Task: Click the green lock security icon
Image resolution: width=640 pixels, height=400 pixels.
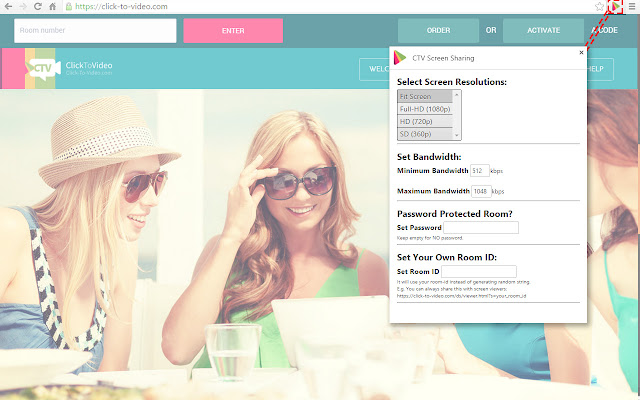Action: click(x=69, y=7)
